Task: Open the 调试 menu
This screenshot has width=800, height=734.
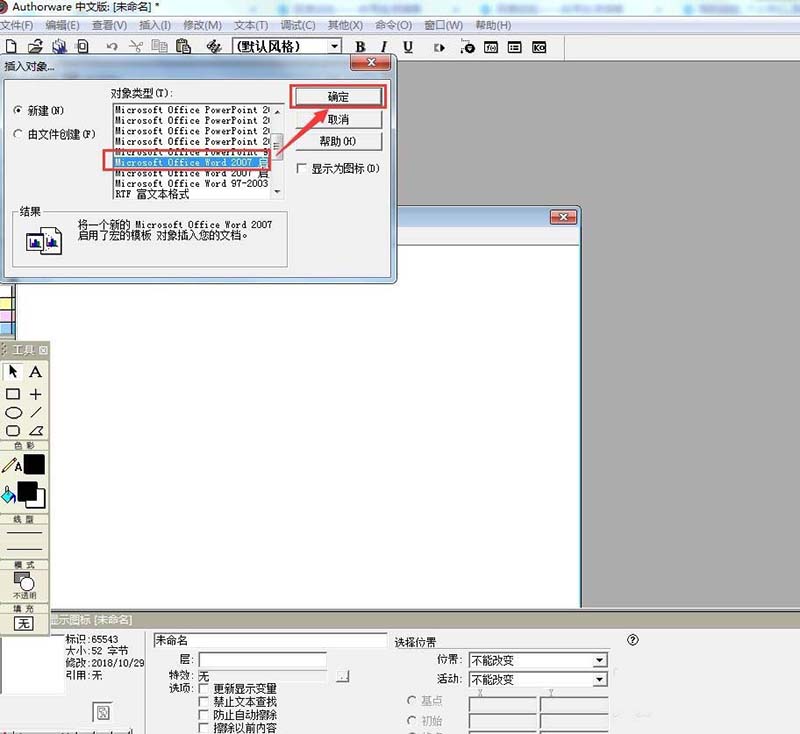Action: point(298,25)
